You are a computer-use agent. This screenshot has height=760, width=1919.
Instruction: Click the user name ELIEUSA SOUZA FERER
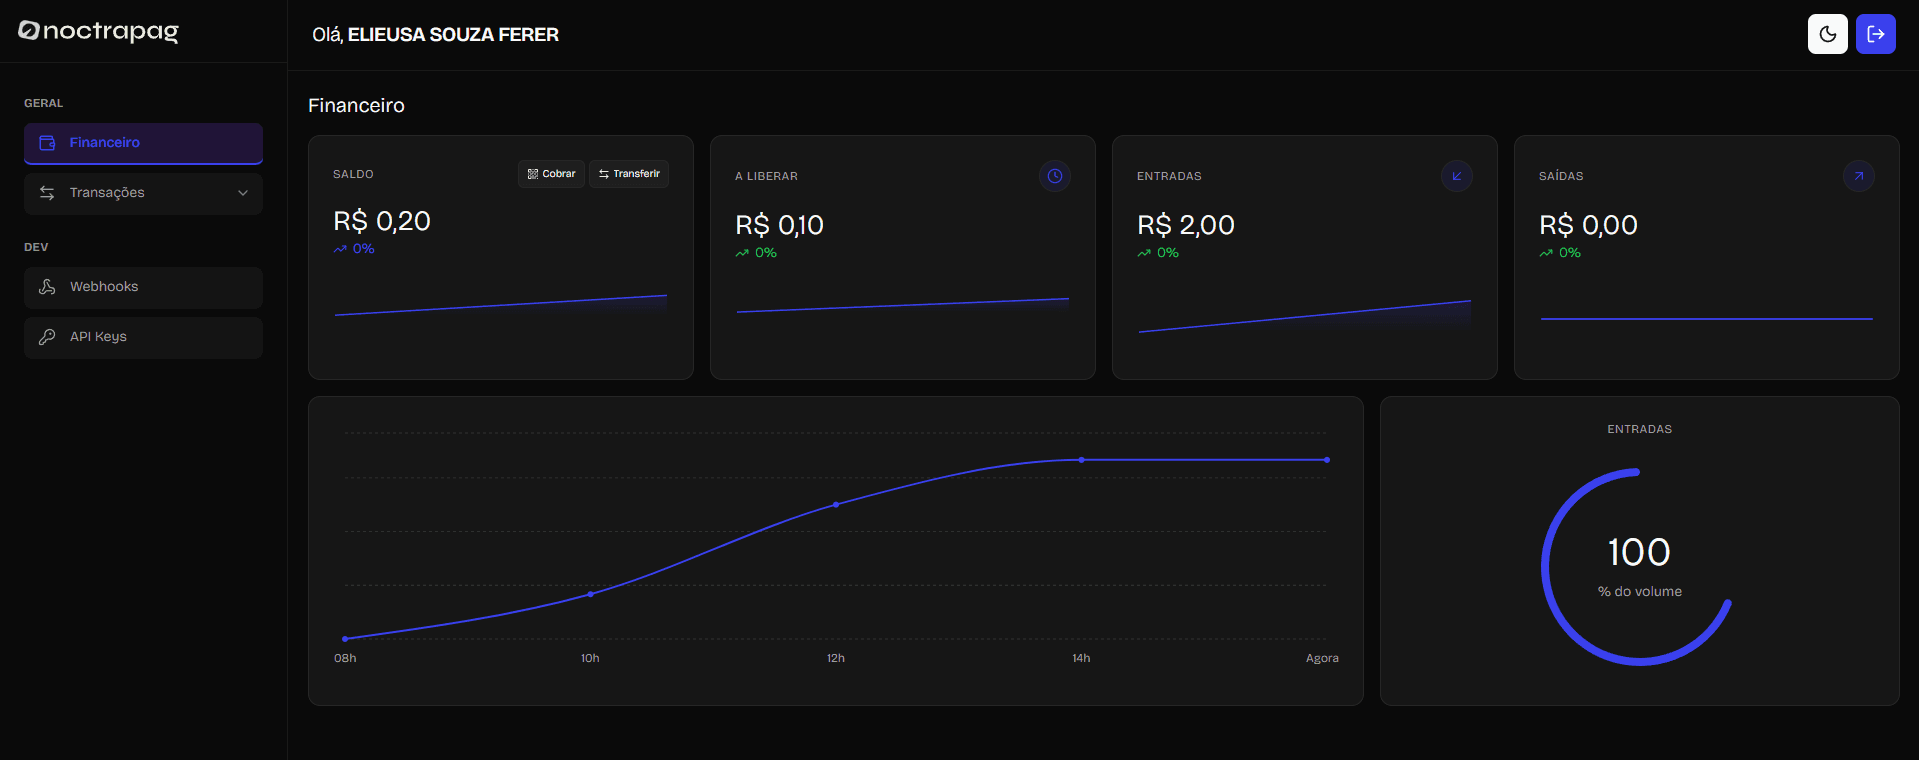click(x=453, y=35)
